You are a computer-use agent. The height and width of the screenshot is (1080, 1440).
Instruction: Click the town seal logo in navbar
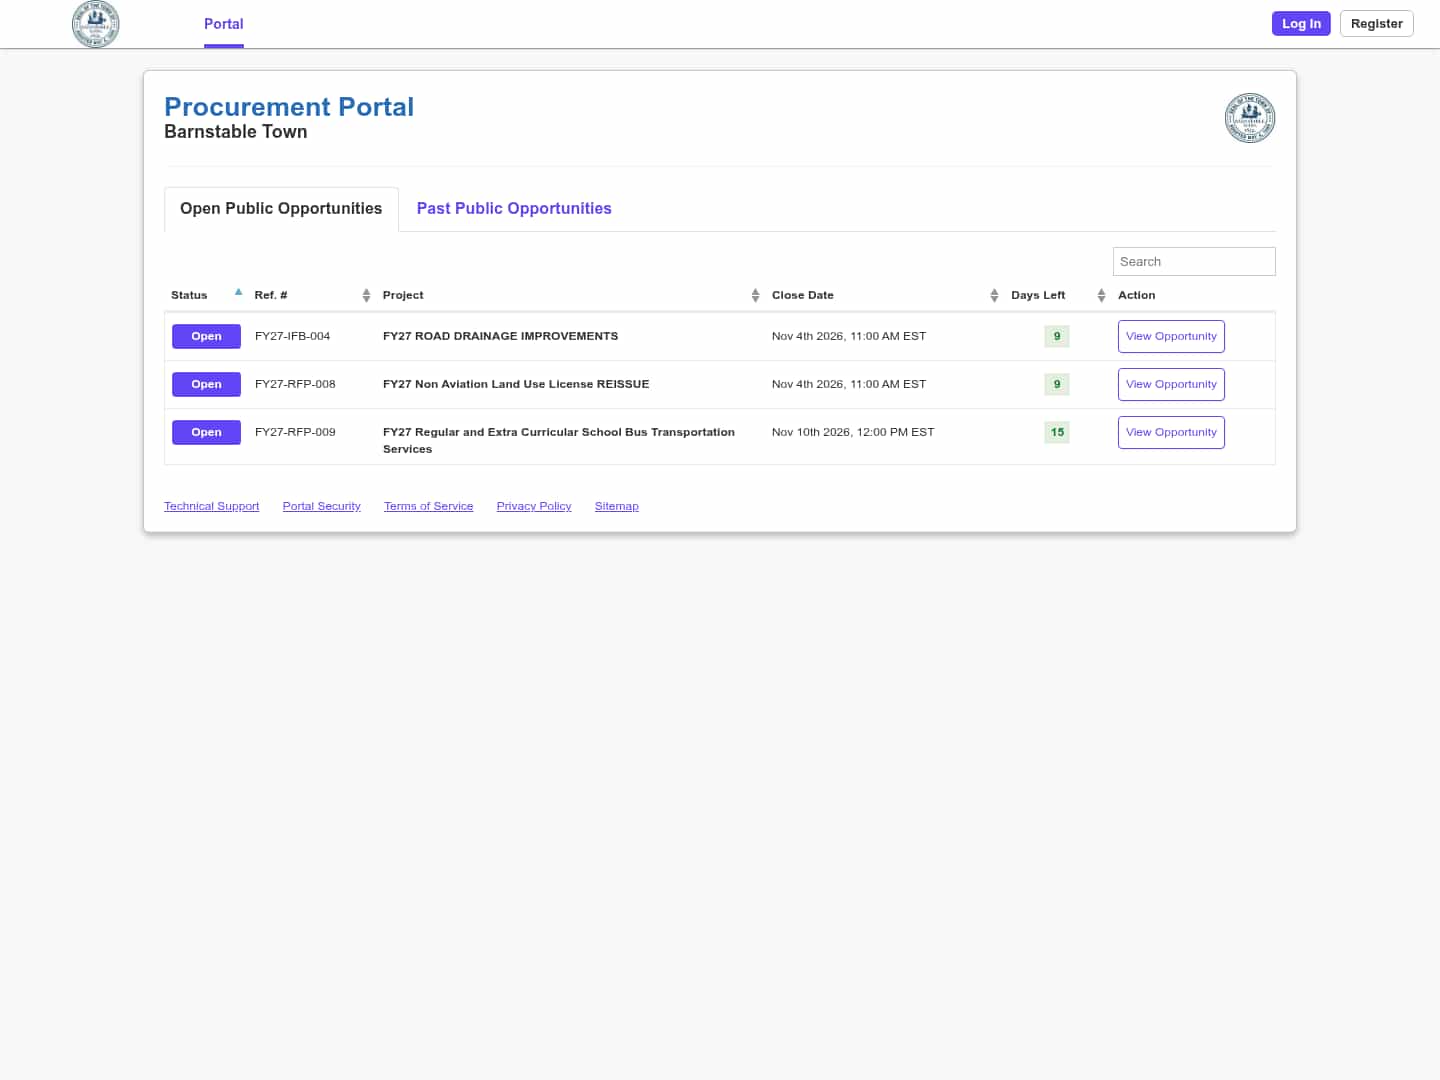tap(96, 24)
